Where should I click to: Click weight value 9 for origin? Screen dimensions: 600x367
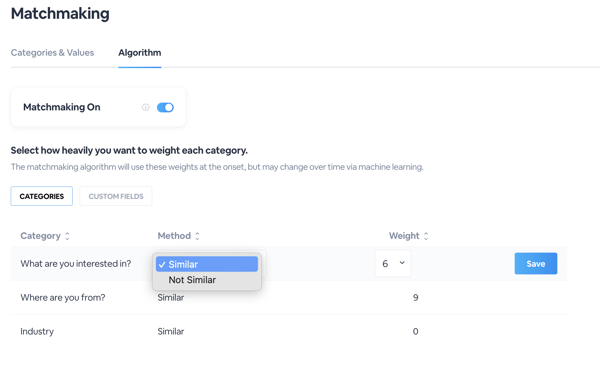tap(416, 298)
